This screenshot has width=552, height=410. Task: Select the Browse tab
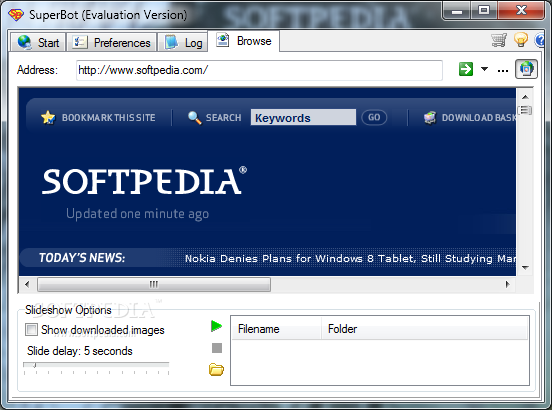click(x=244, y=41)
